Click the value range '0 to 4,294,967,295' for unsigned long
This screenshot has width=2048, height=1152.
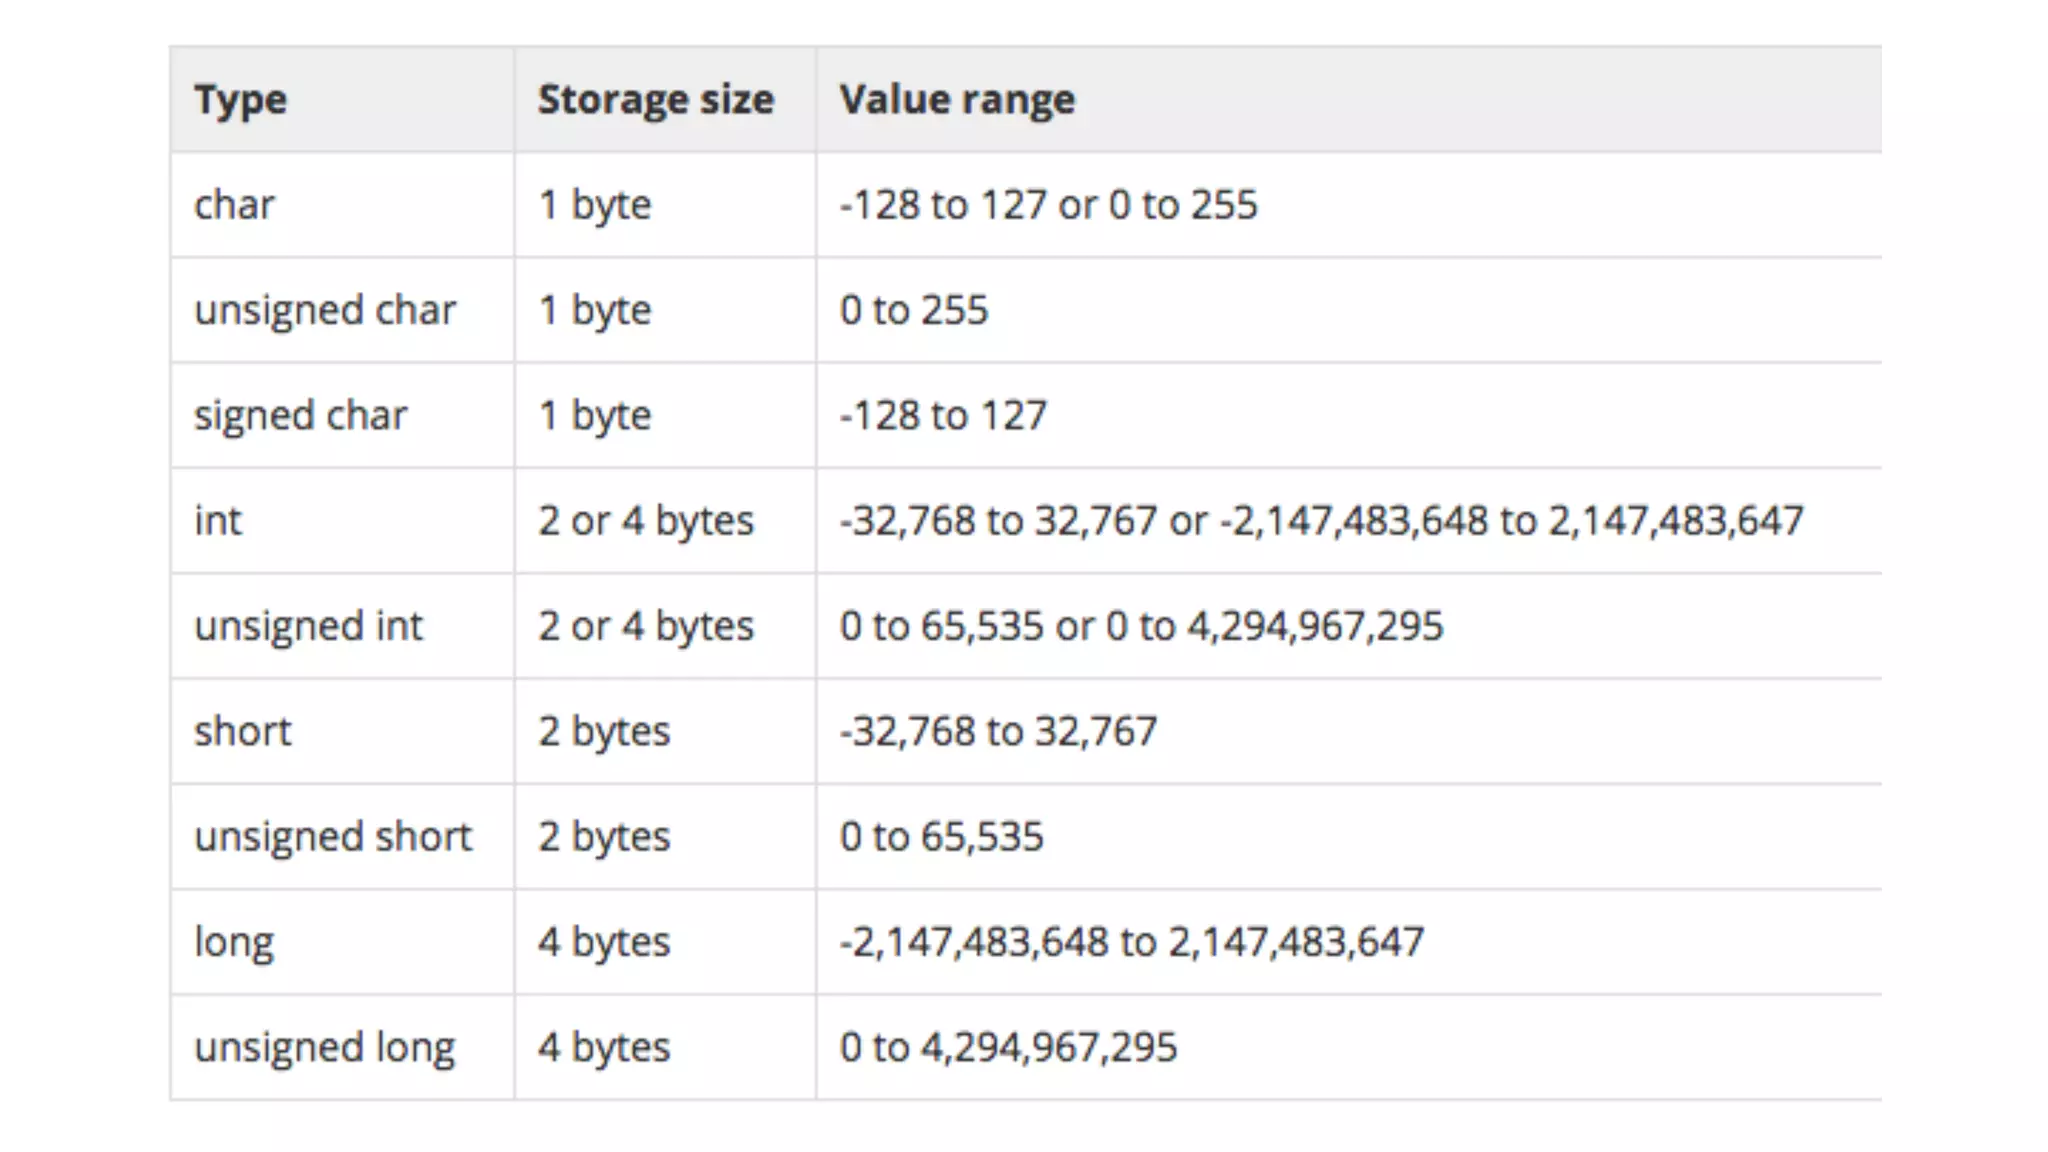1009,1047
